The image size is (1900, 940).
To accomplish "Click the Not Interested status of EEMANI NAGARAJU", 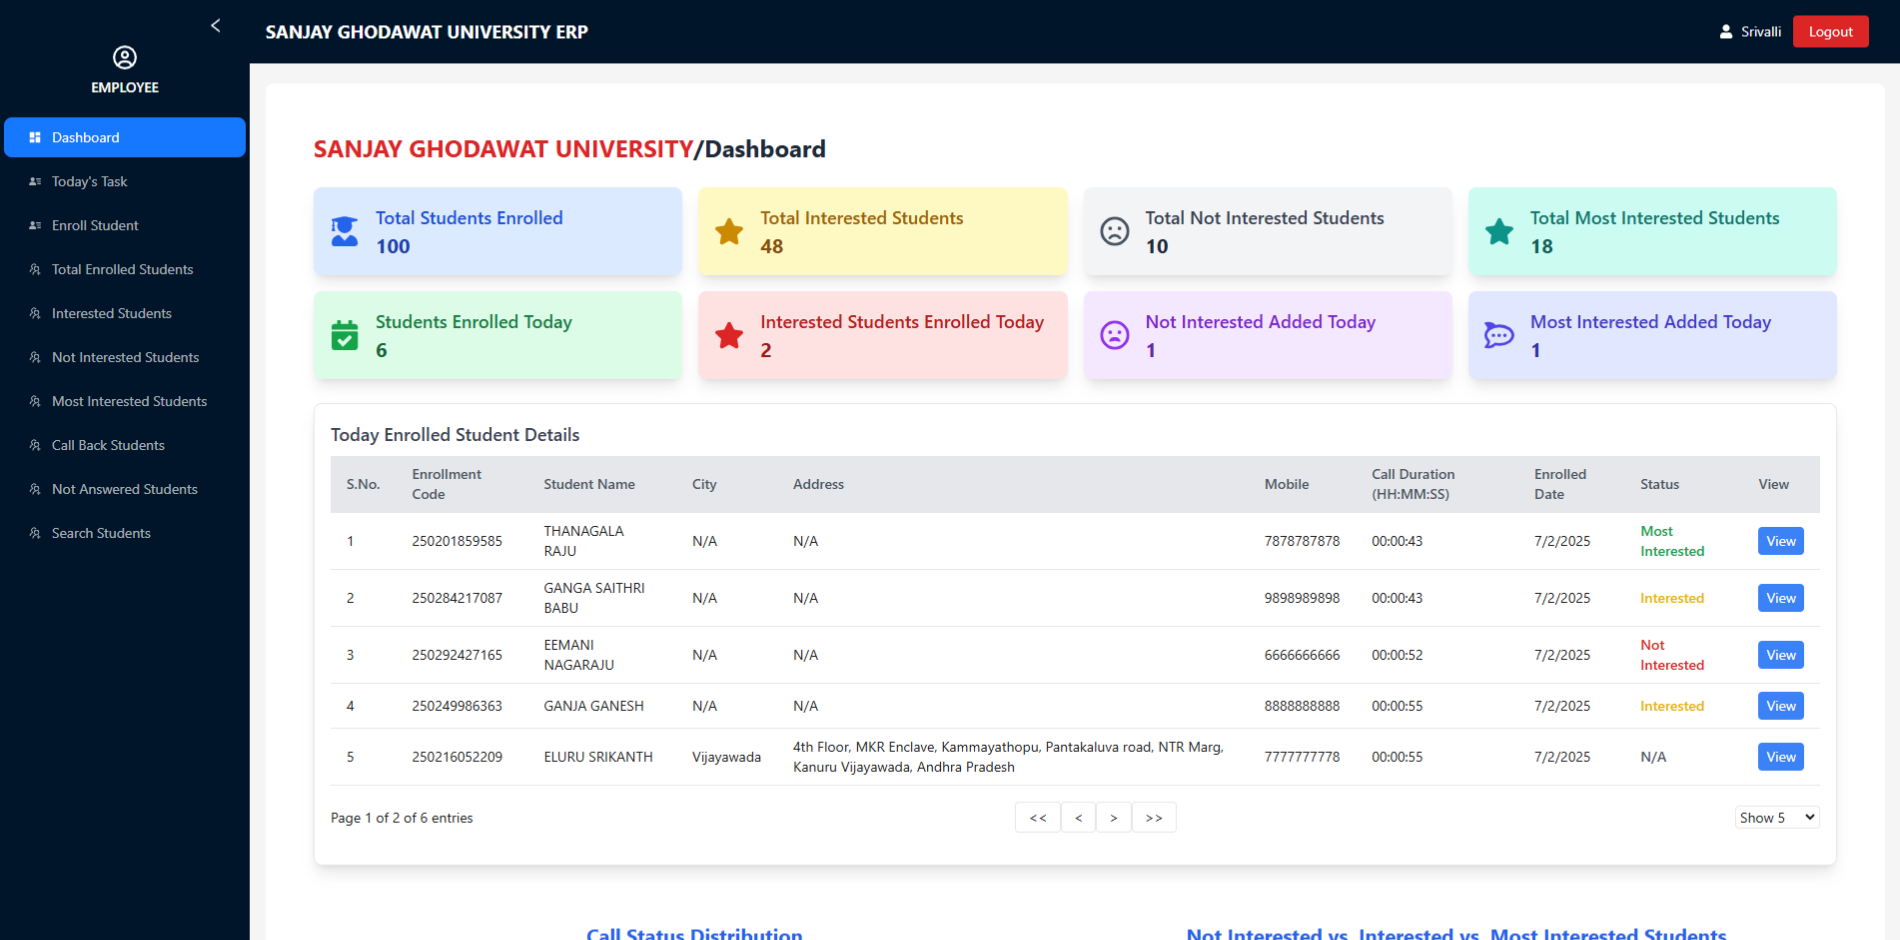I will point(1672,655).
